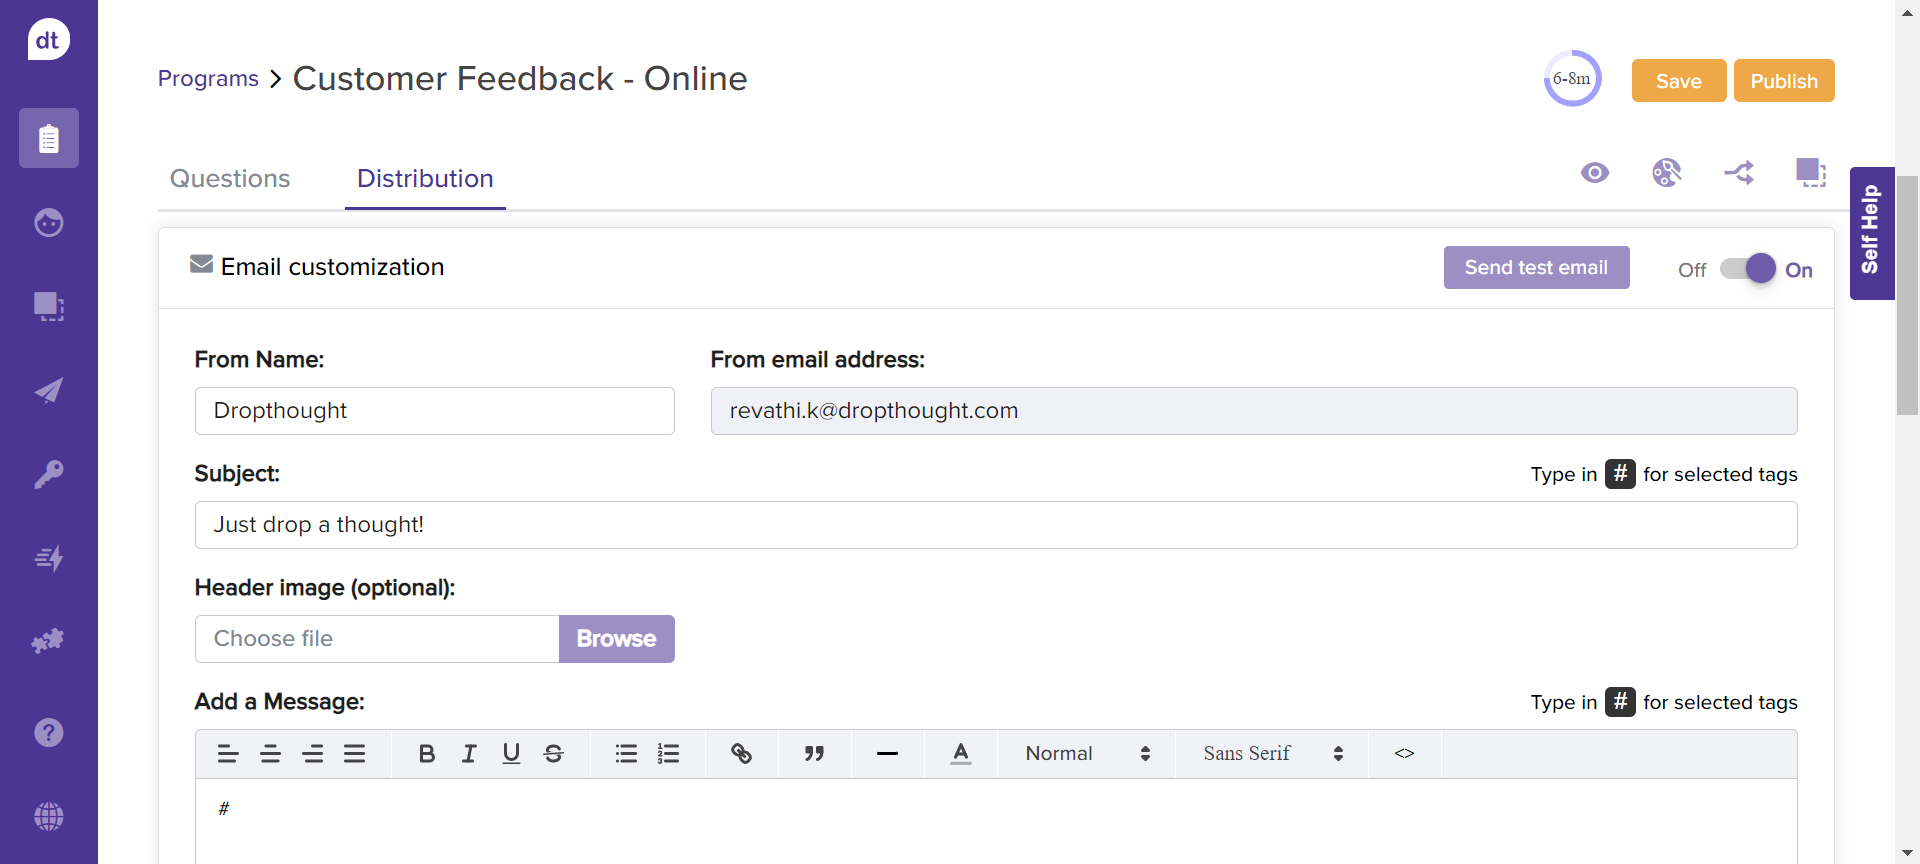Select the Distribution tab
Screen dimensions: 1920x864
coord(425,178)
